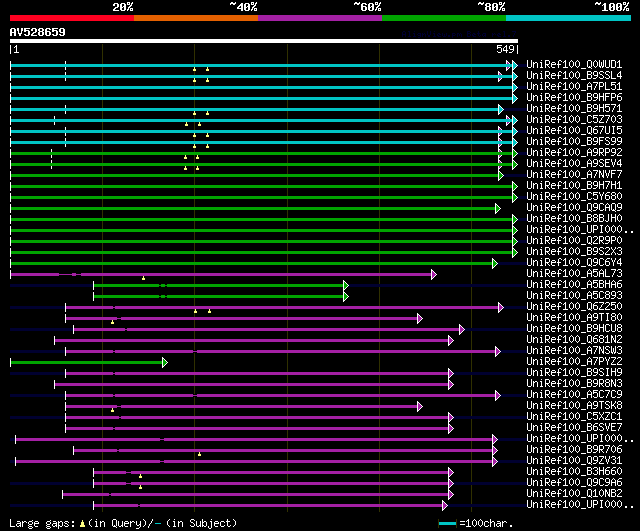Image resolution: width=640 pixels, height=531 pixels.
Task: Click the yellow query-gap symbol in the legend
Action: click(x=82, y=524)
